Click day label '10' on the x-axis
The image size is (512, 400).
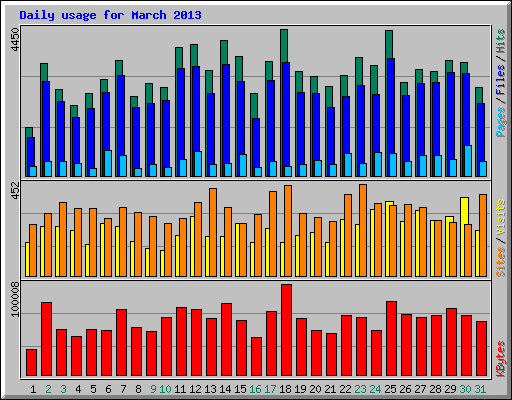(165, 389)
